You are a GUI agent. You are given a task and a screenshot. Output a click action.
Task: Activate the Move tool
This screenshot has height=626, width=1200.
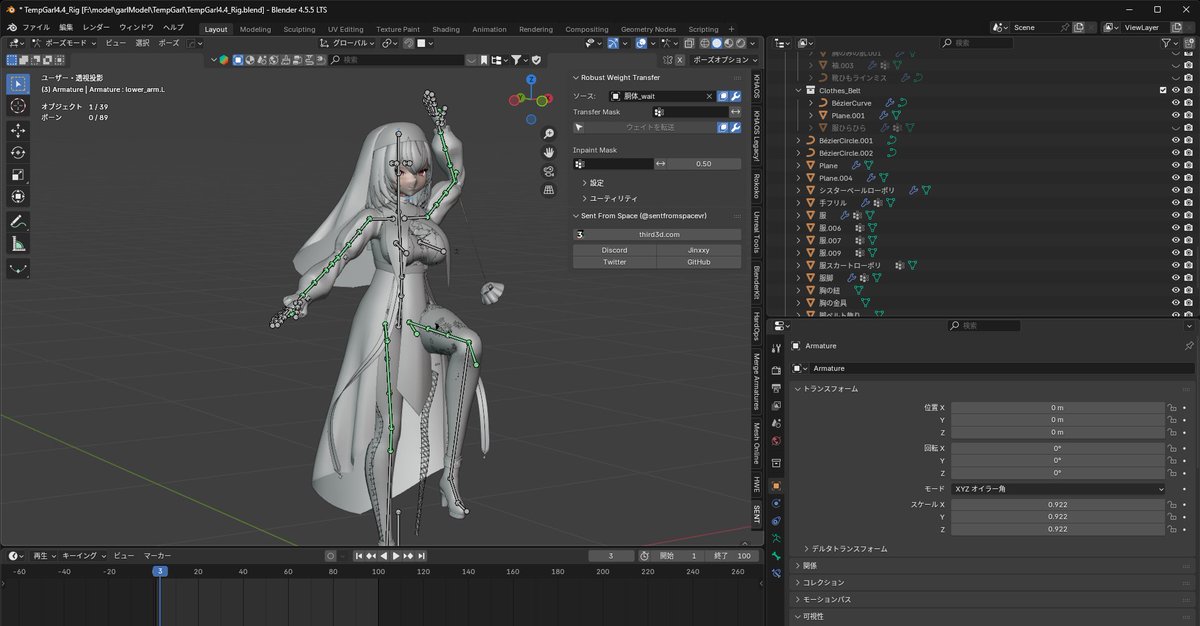coord(18,131)
